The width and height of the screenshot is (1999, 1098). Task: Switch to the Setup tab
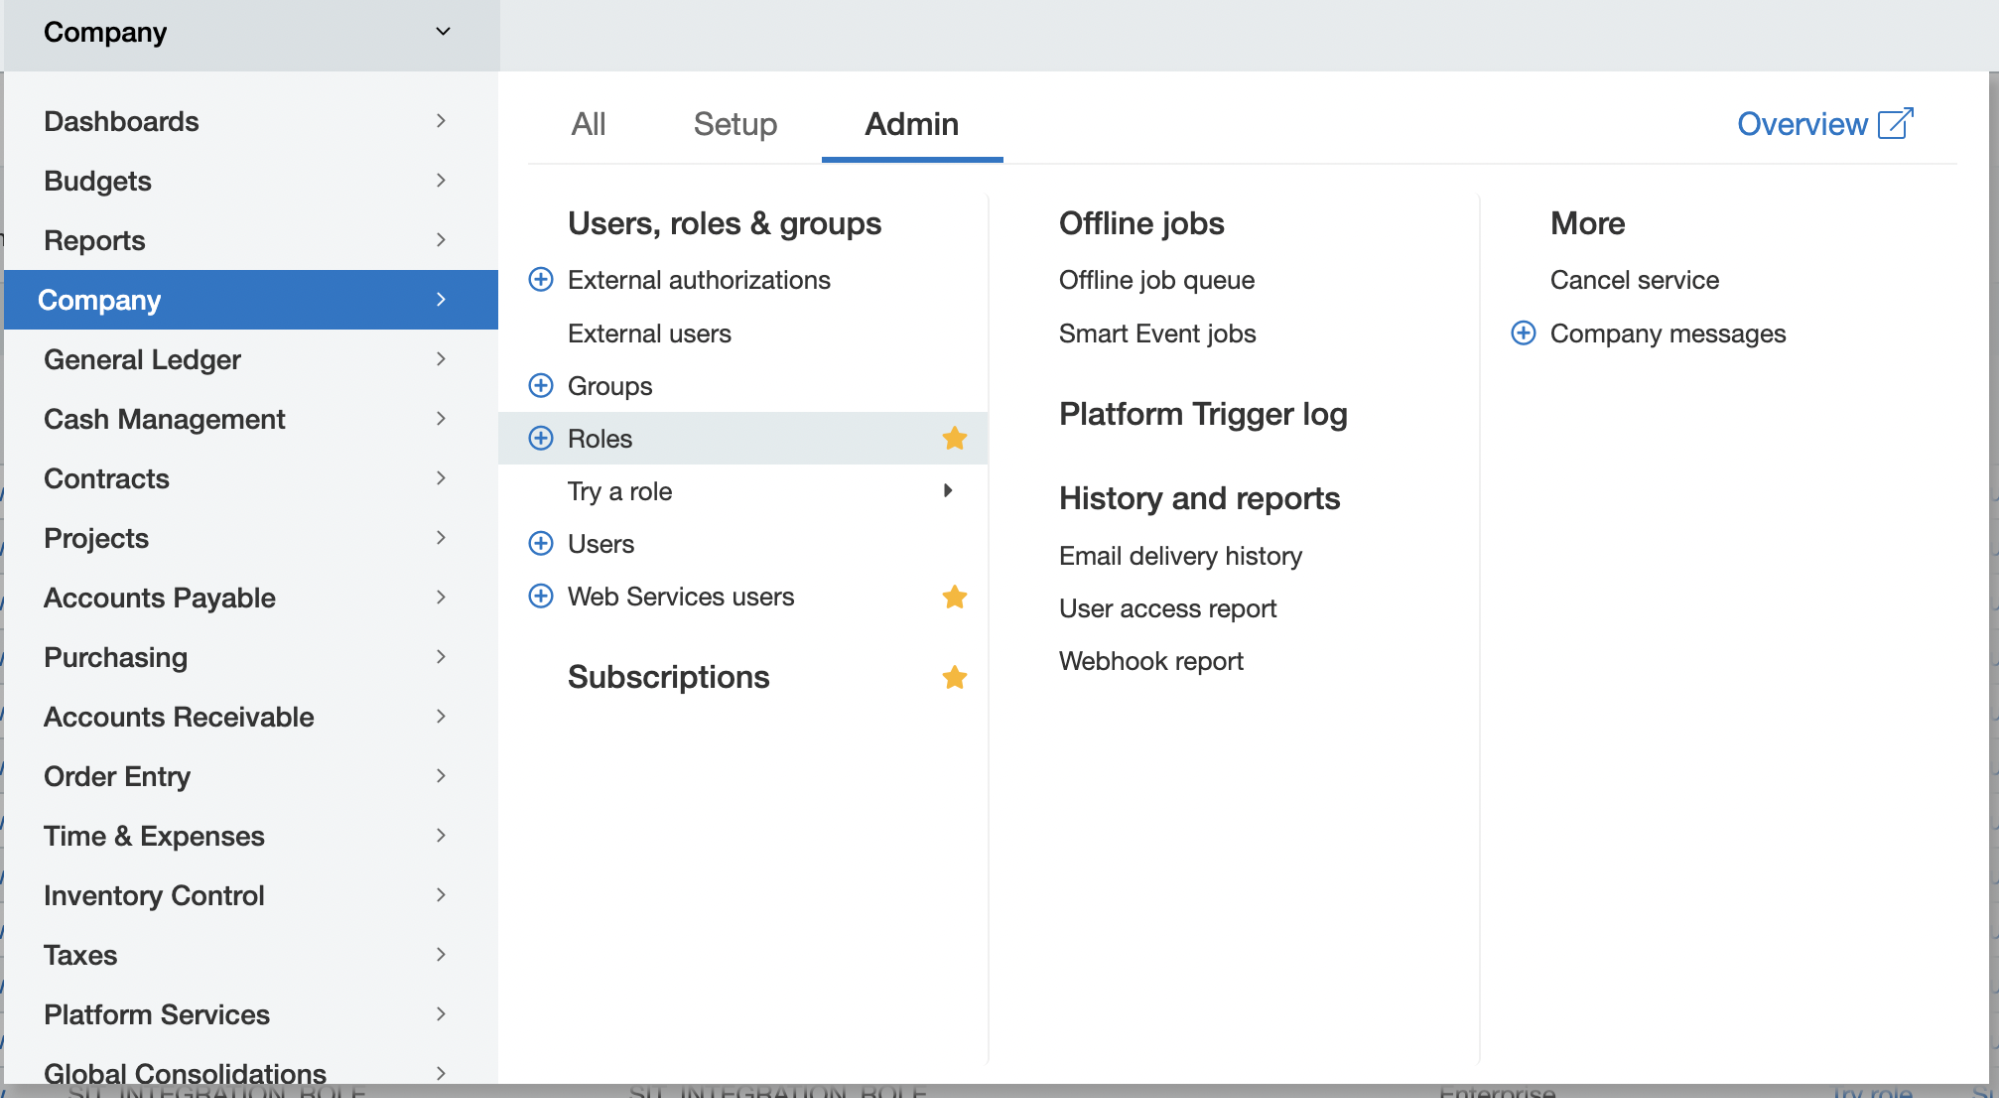(x=734, y=124)
